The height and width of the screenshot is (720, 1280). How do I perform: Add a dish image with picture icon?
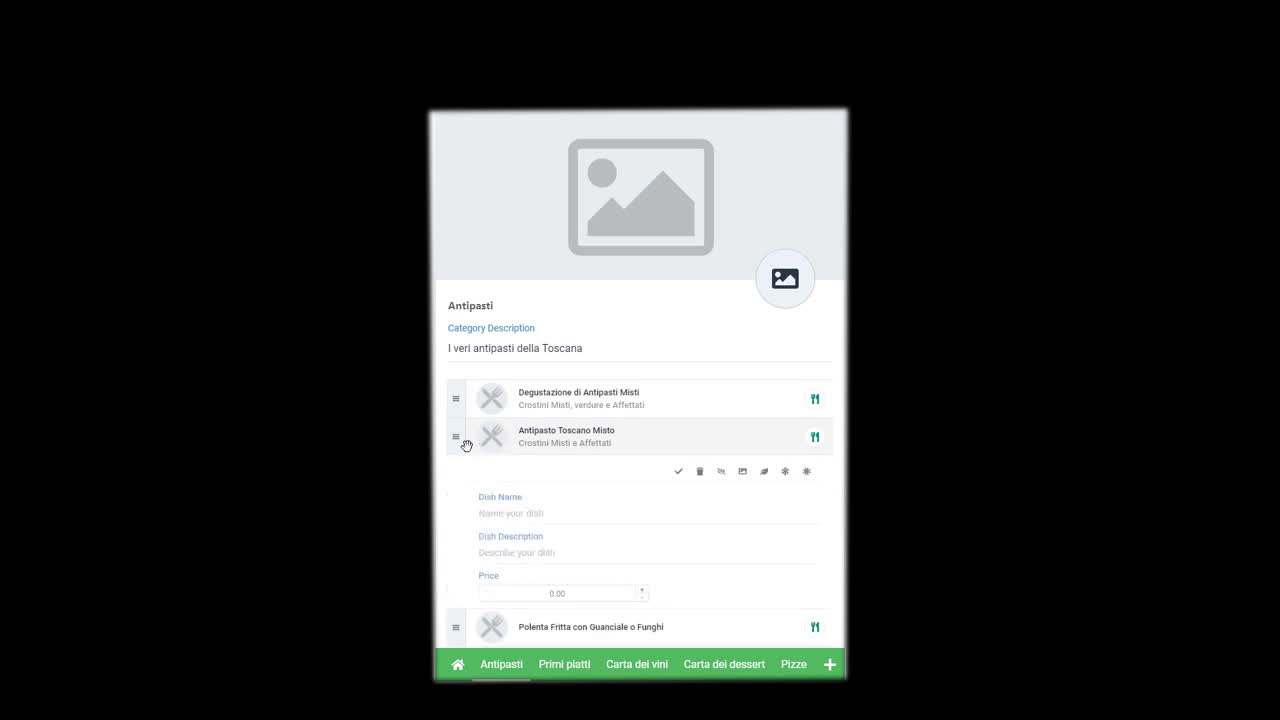[742, 471]
